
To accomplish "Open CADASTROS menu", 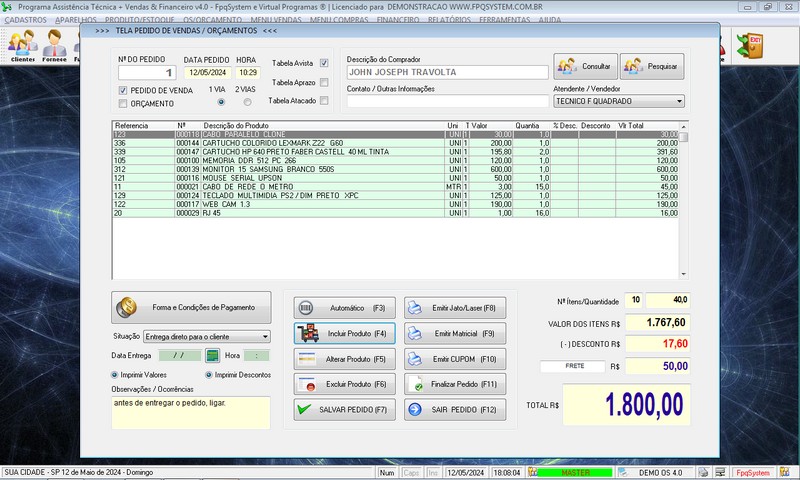I will click(x=26, y=20).
